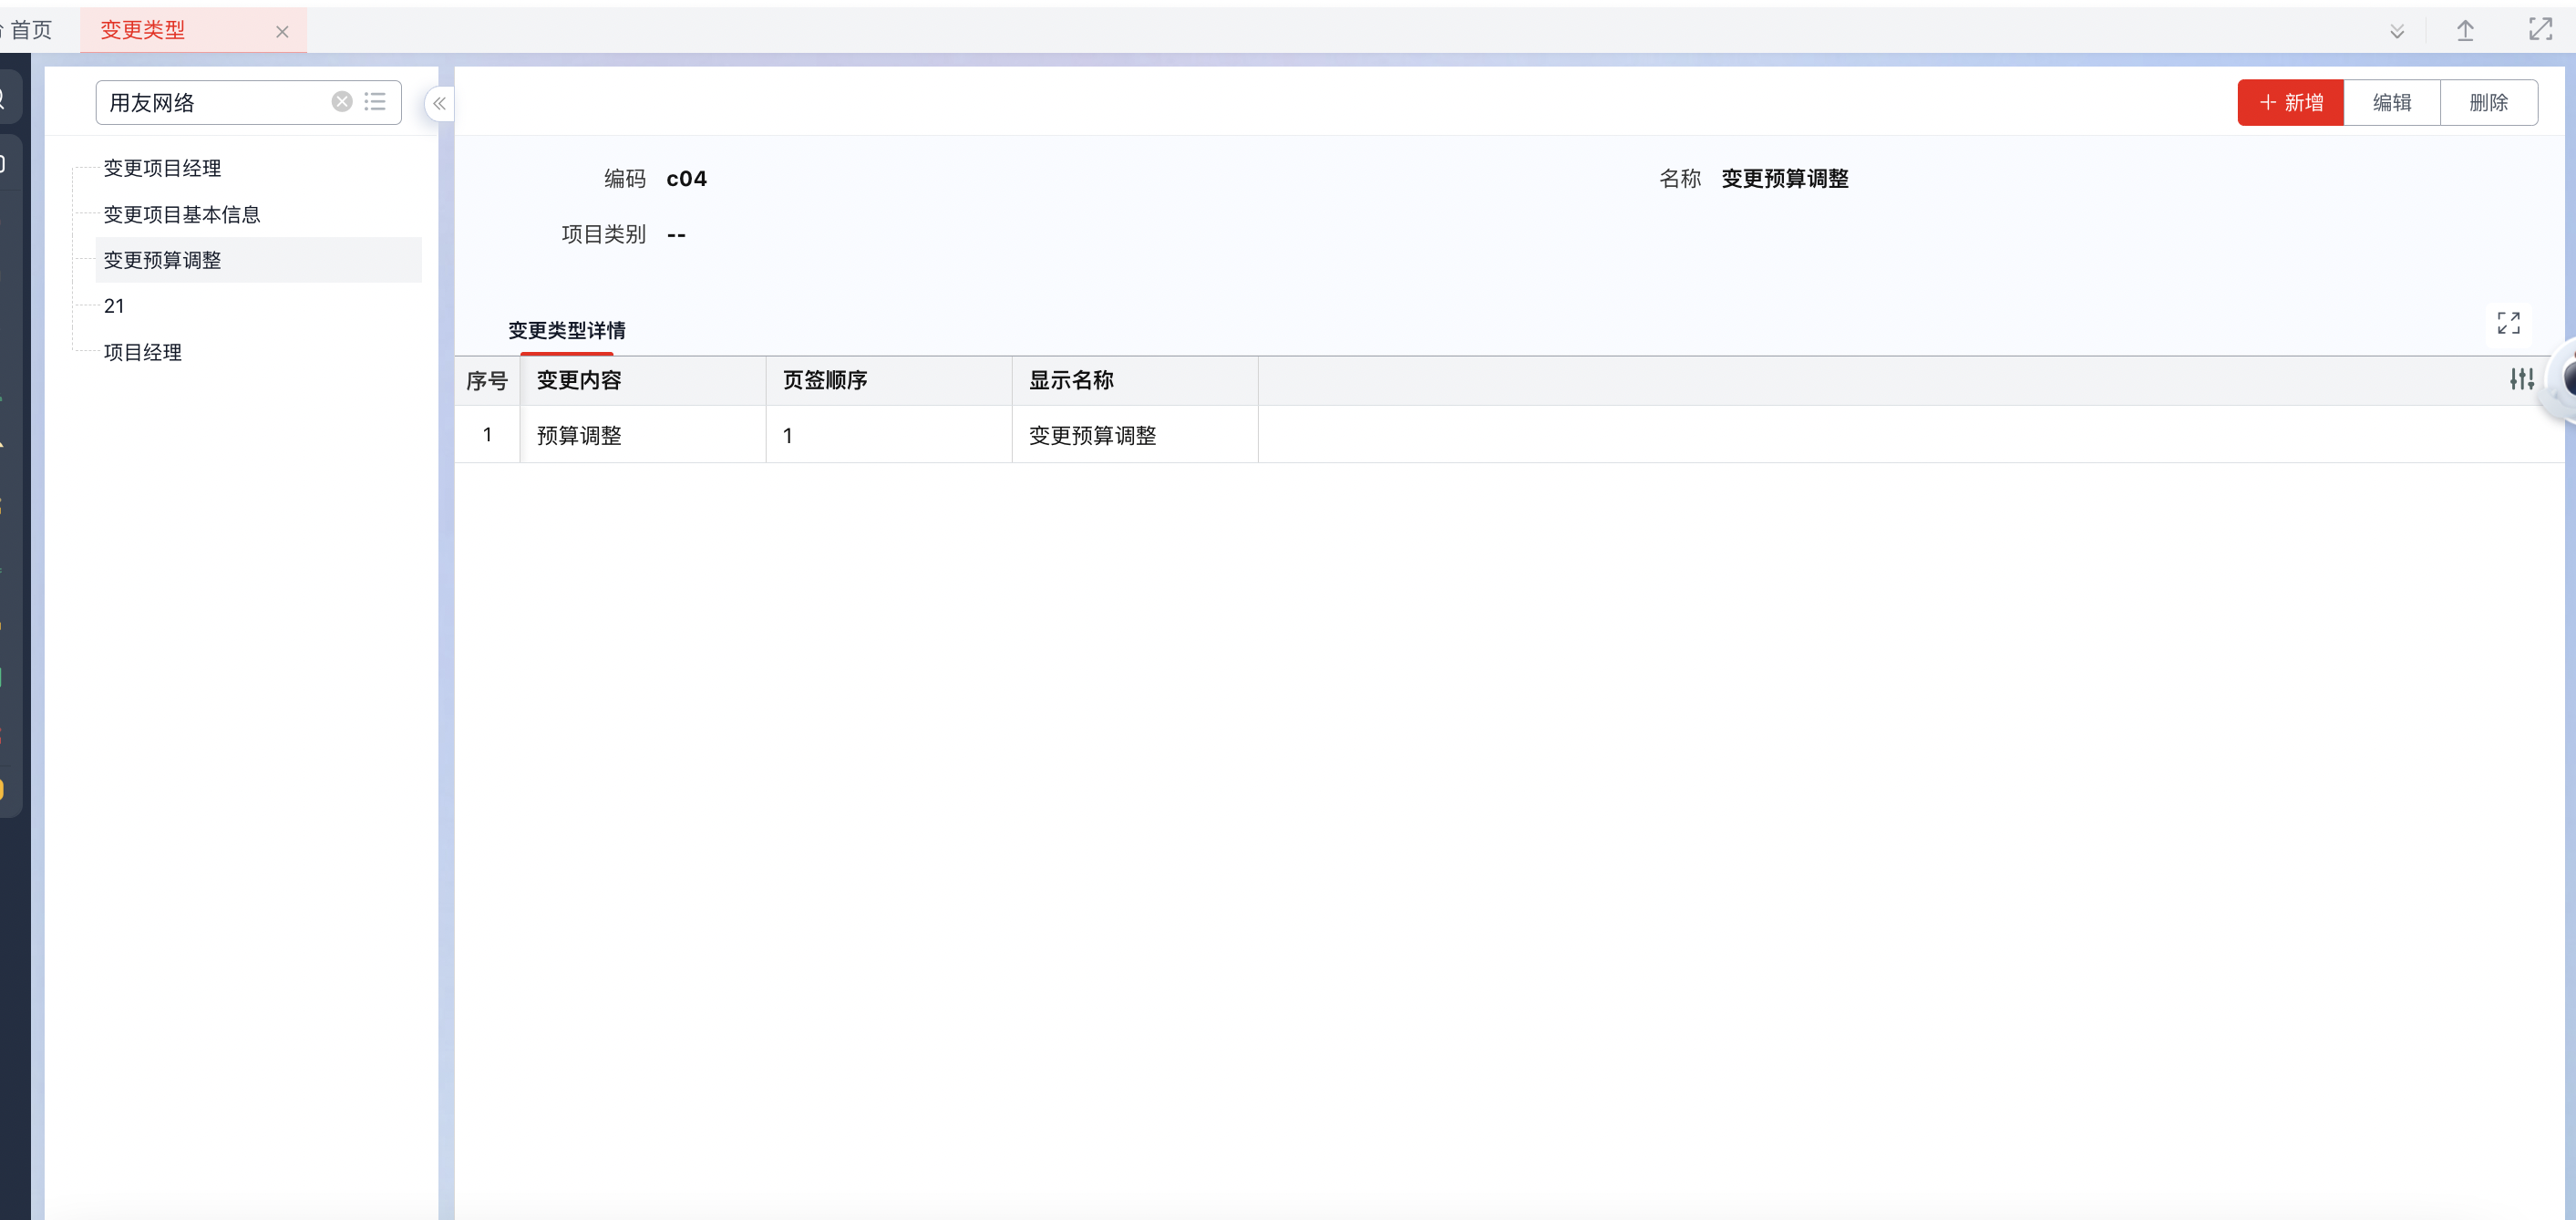Click the 编辑 button
This screenshot has width=2576, height=1220.
pyautogui.click(x=2392, y=103)
